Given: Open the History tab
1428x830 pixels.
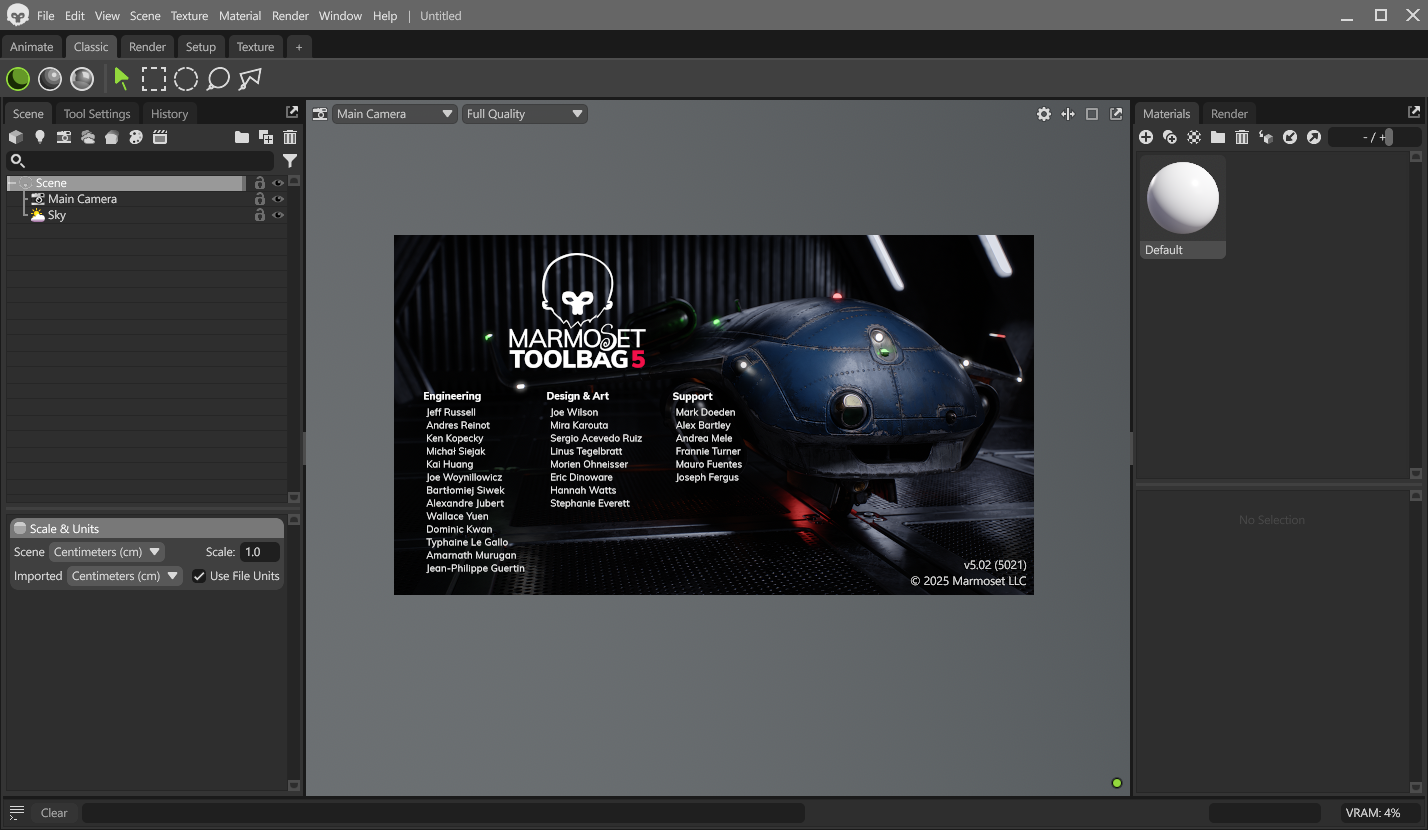Looking at the screenshot, I should [169, 114].
